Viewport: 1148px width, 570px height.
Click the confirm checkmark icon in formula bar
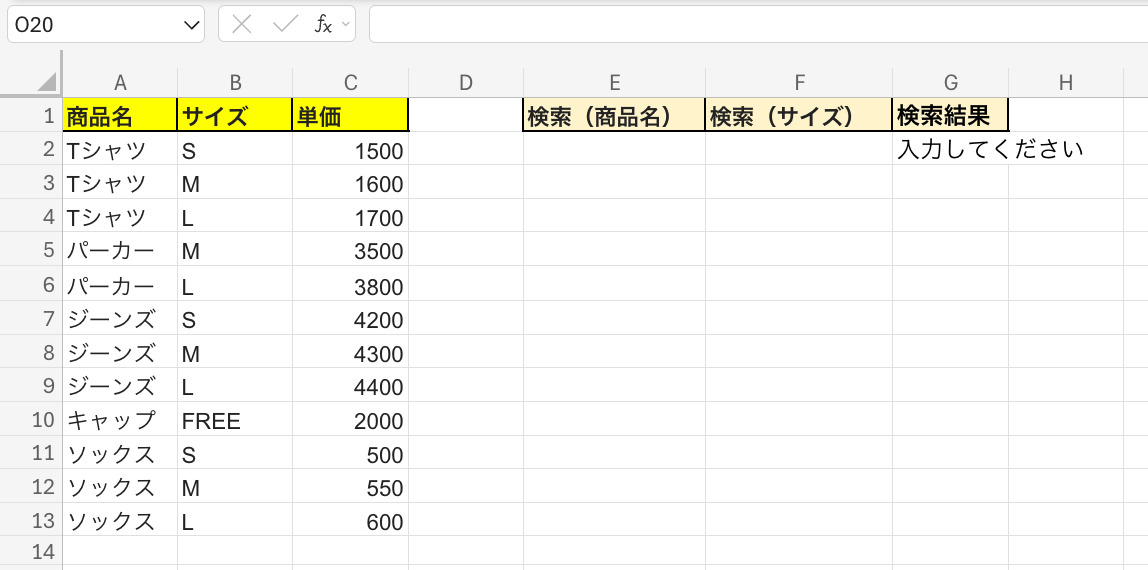285,25
